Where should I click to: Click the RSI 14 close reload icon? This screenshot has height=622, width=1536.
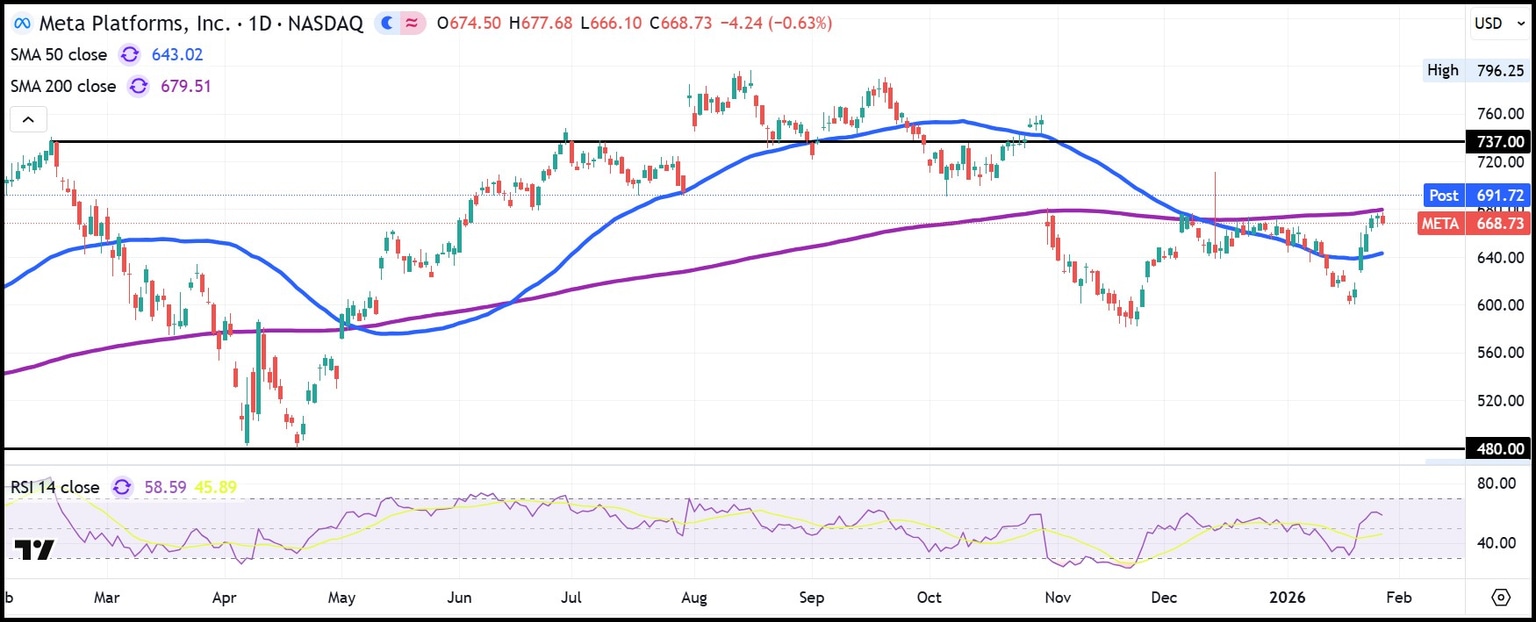pyautogui.click(x=122, y=487)
